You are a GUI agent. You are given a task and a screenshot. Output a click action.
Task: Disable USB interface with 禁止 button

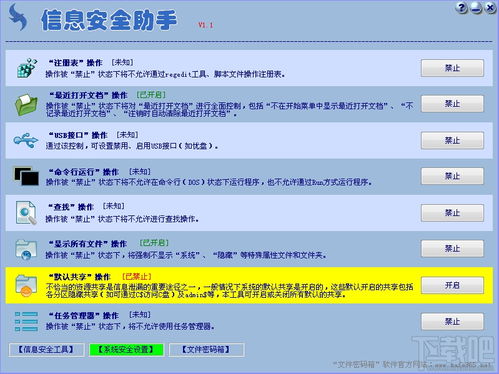coord(452,140)
